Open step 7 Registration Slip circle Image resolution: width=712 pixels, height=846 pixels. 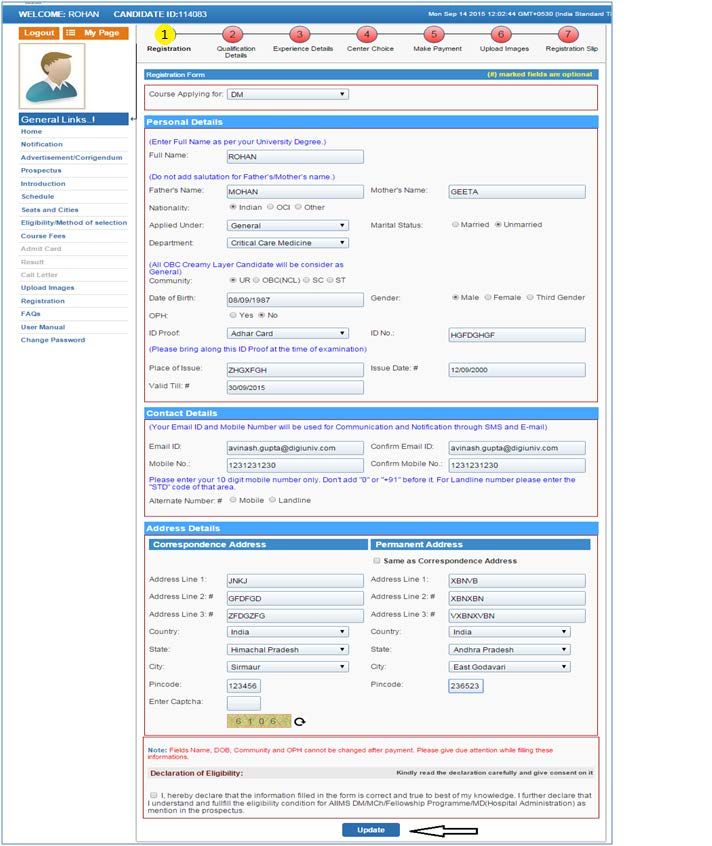[567, 35]
